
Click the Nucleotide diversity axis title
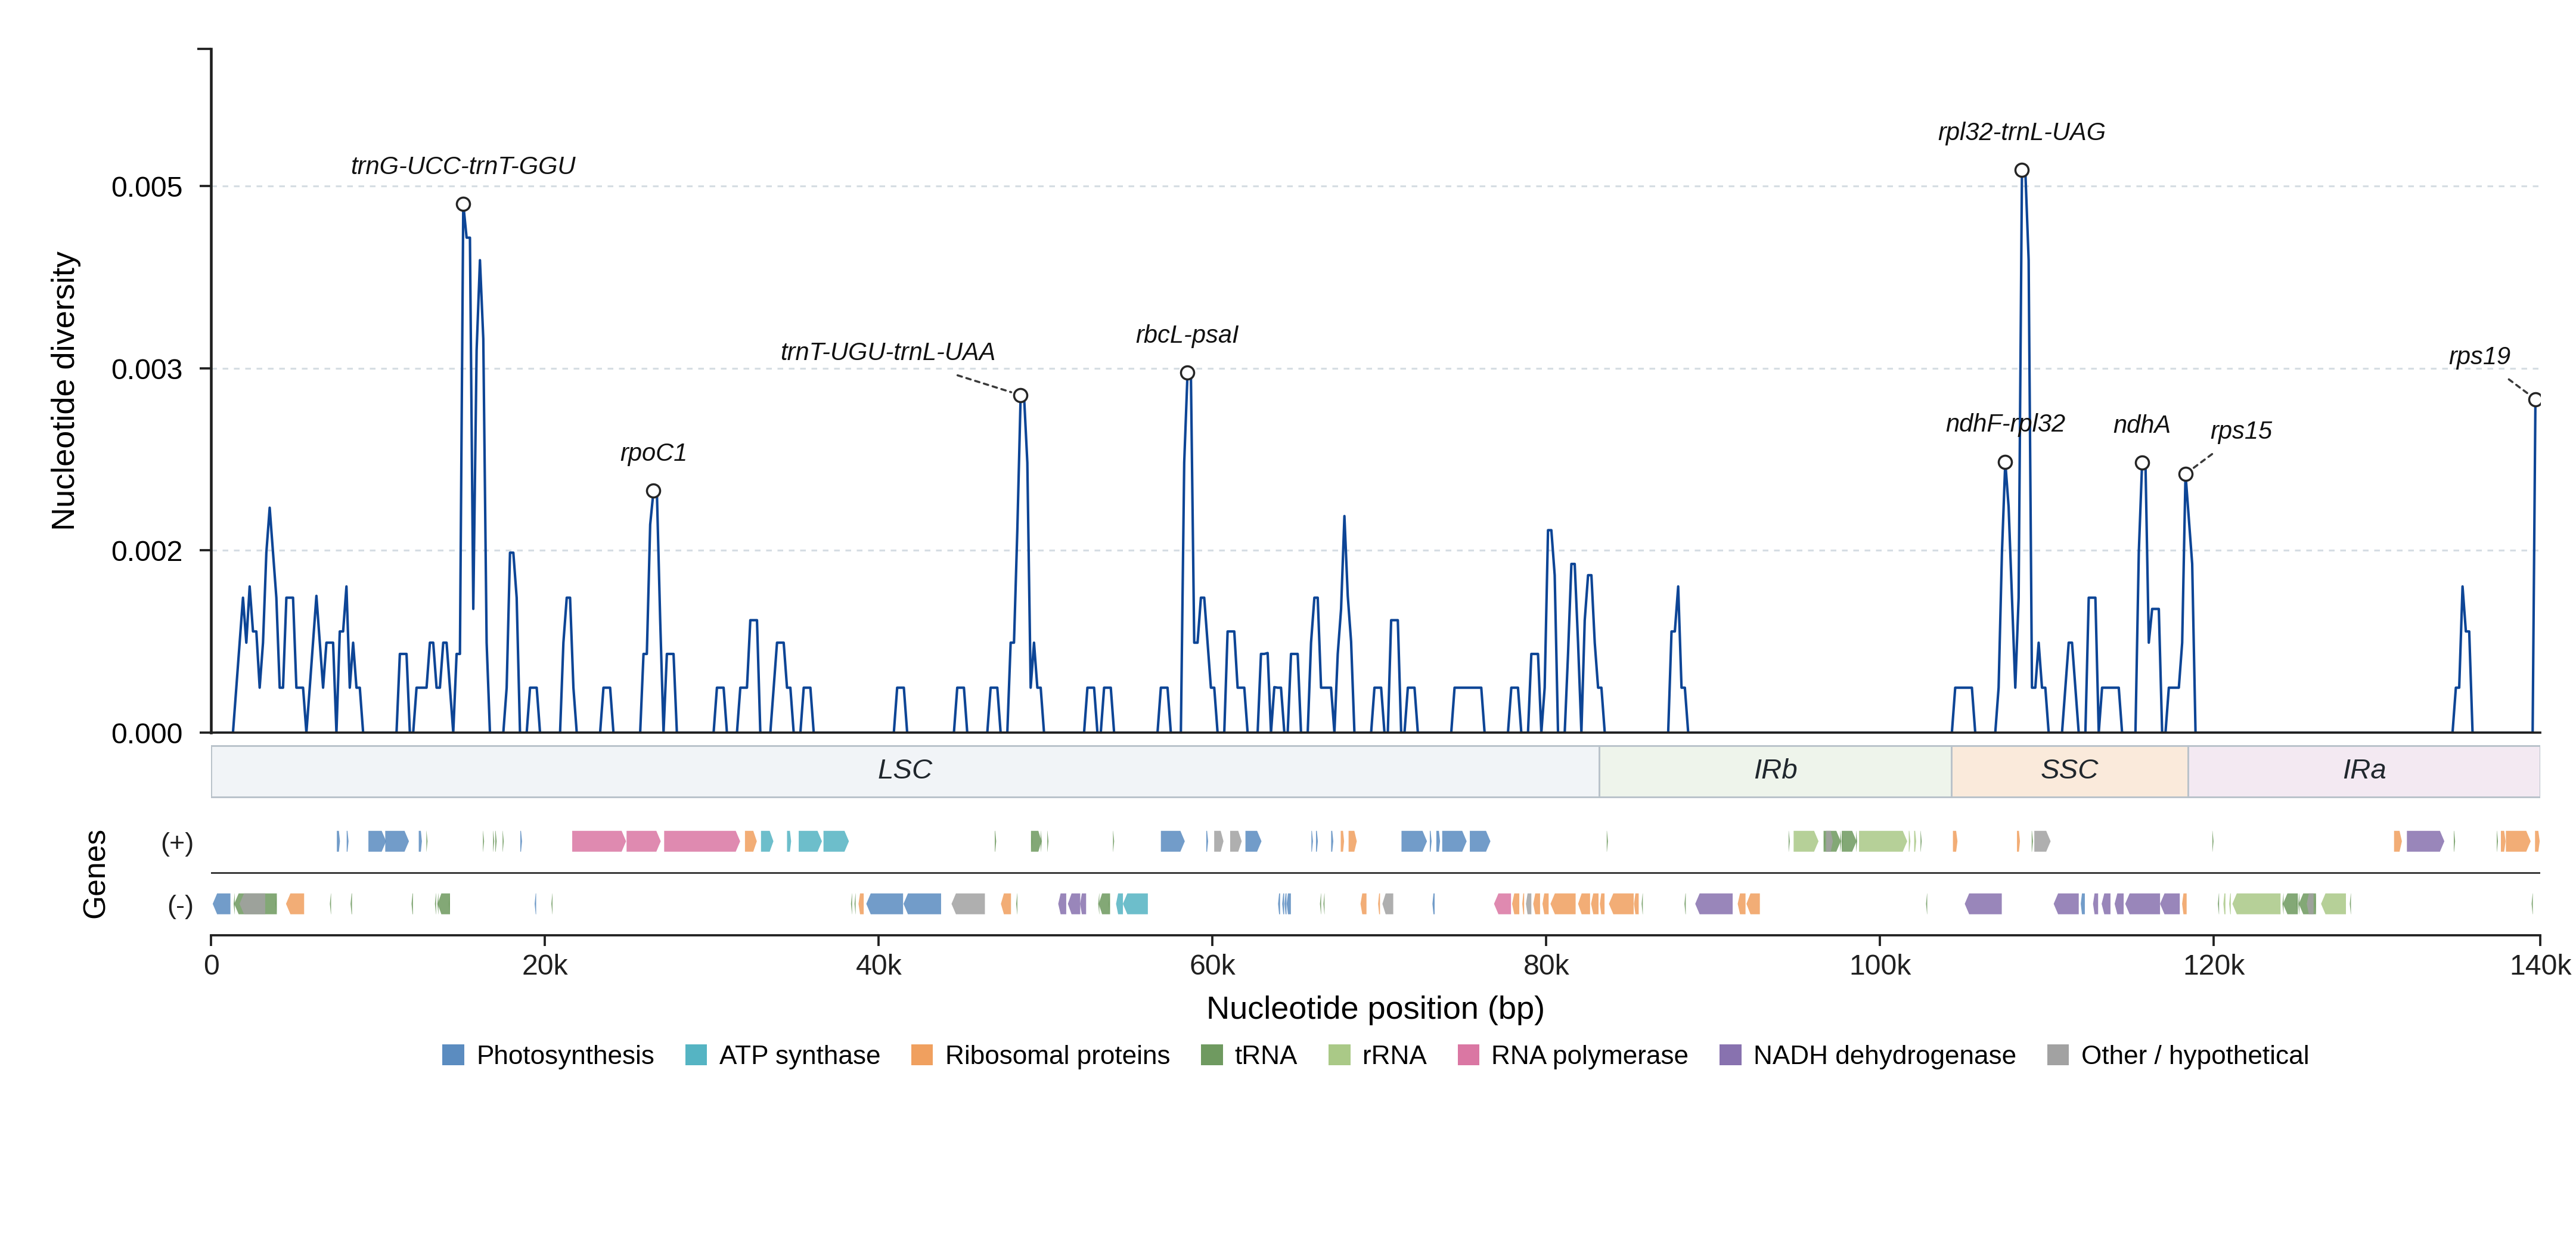click(x=64, y=391)
